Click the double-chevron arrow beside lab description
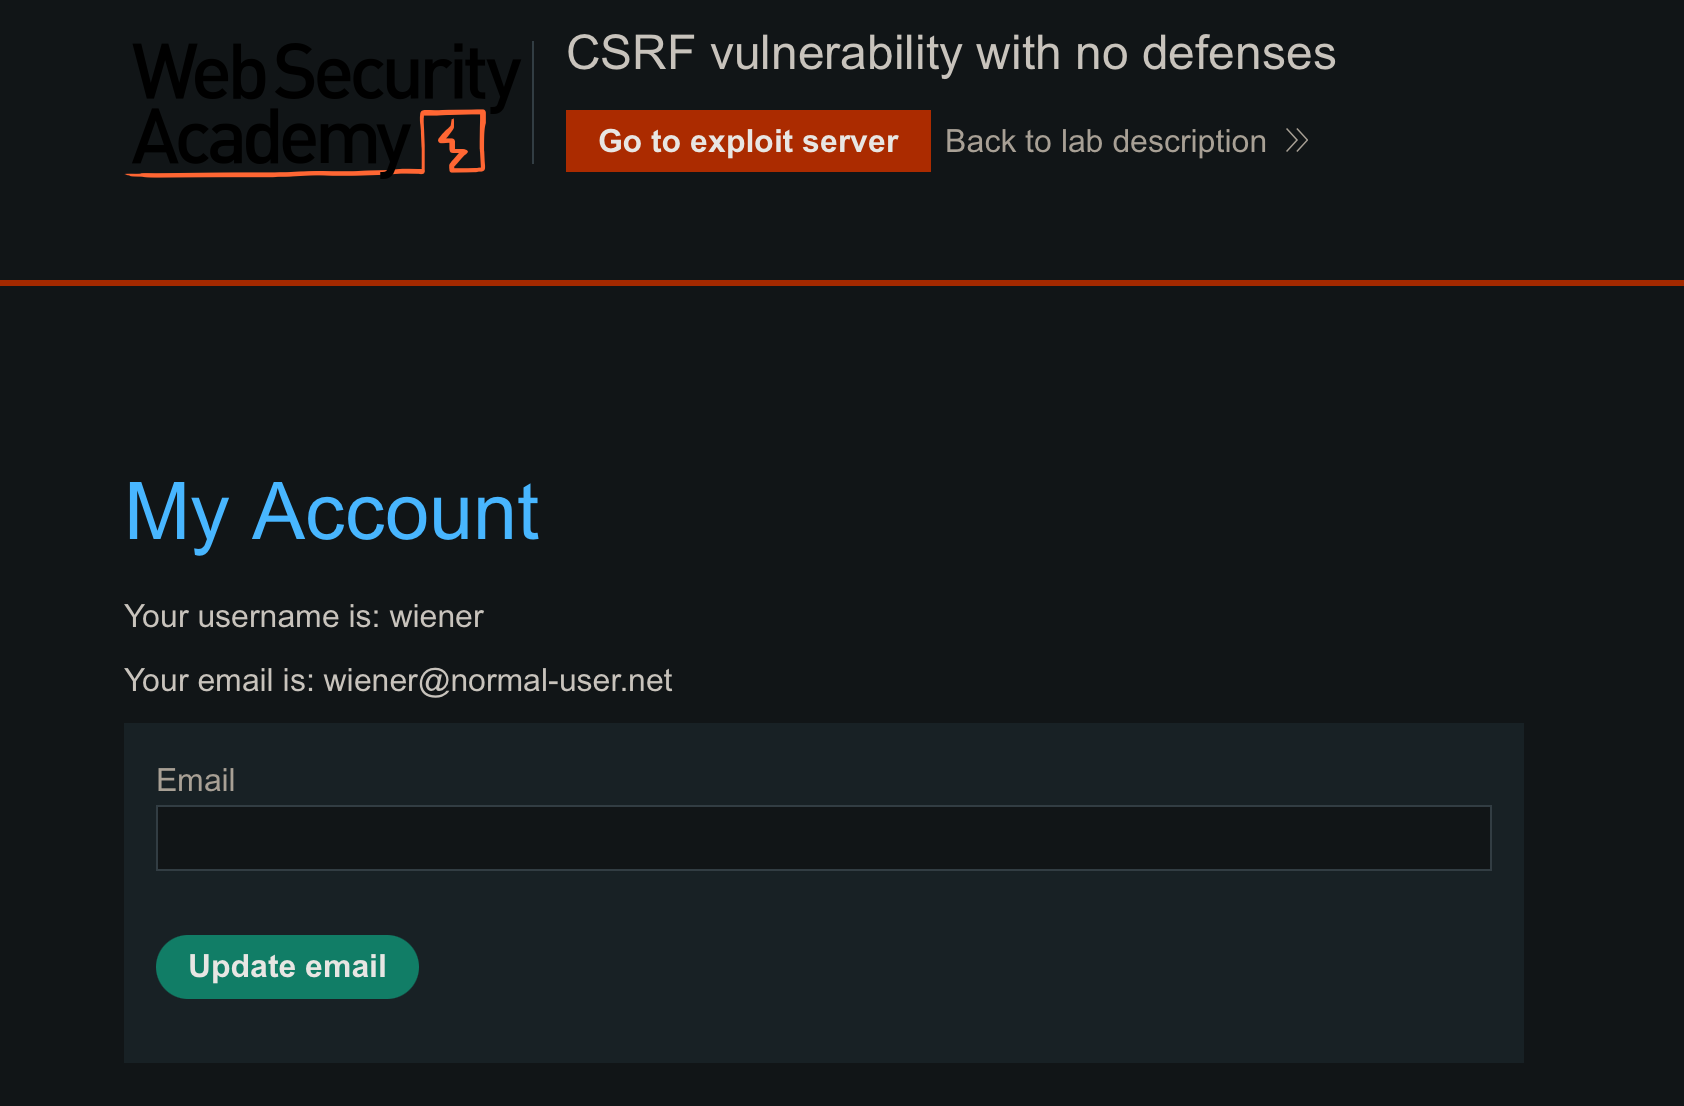The image size is (1684, 1106). click(x=1297, y=141)
